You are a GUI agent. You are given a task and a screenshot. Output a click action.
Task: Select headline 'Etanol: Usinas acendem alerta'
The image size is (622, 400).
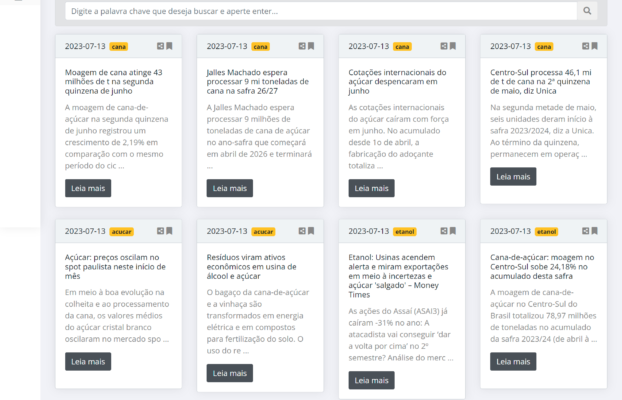(398, 276)
